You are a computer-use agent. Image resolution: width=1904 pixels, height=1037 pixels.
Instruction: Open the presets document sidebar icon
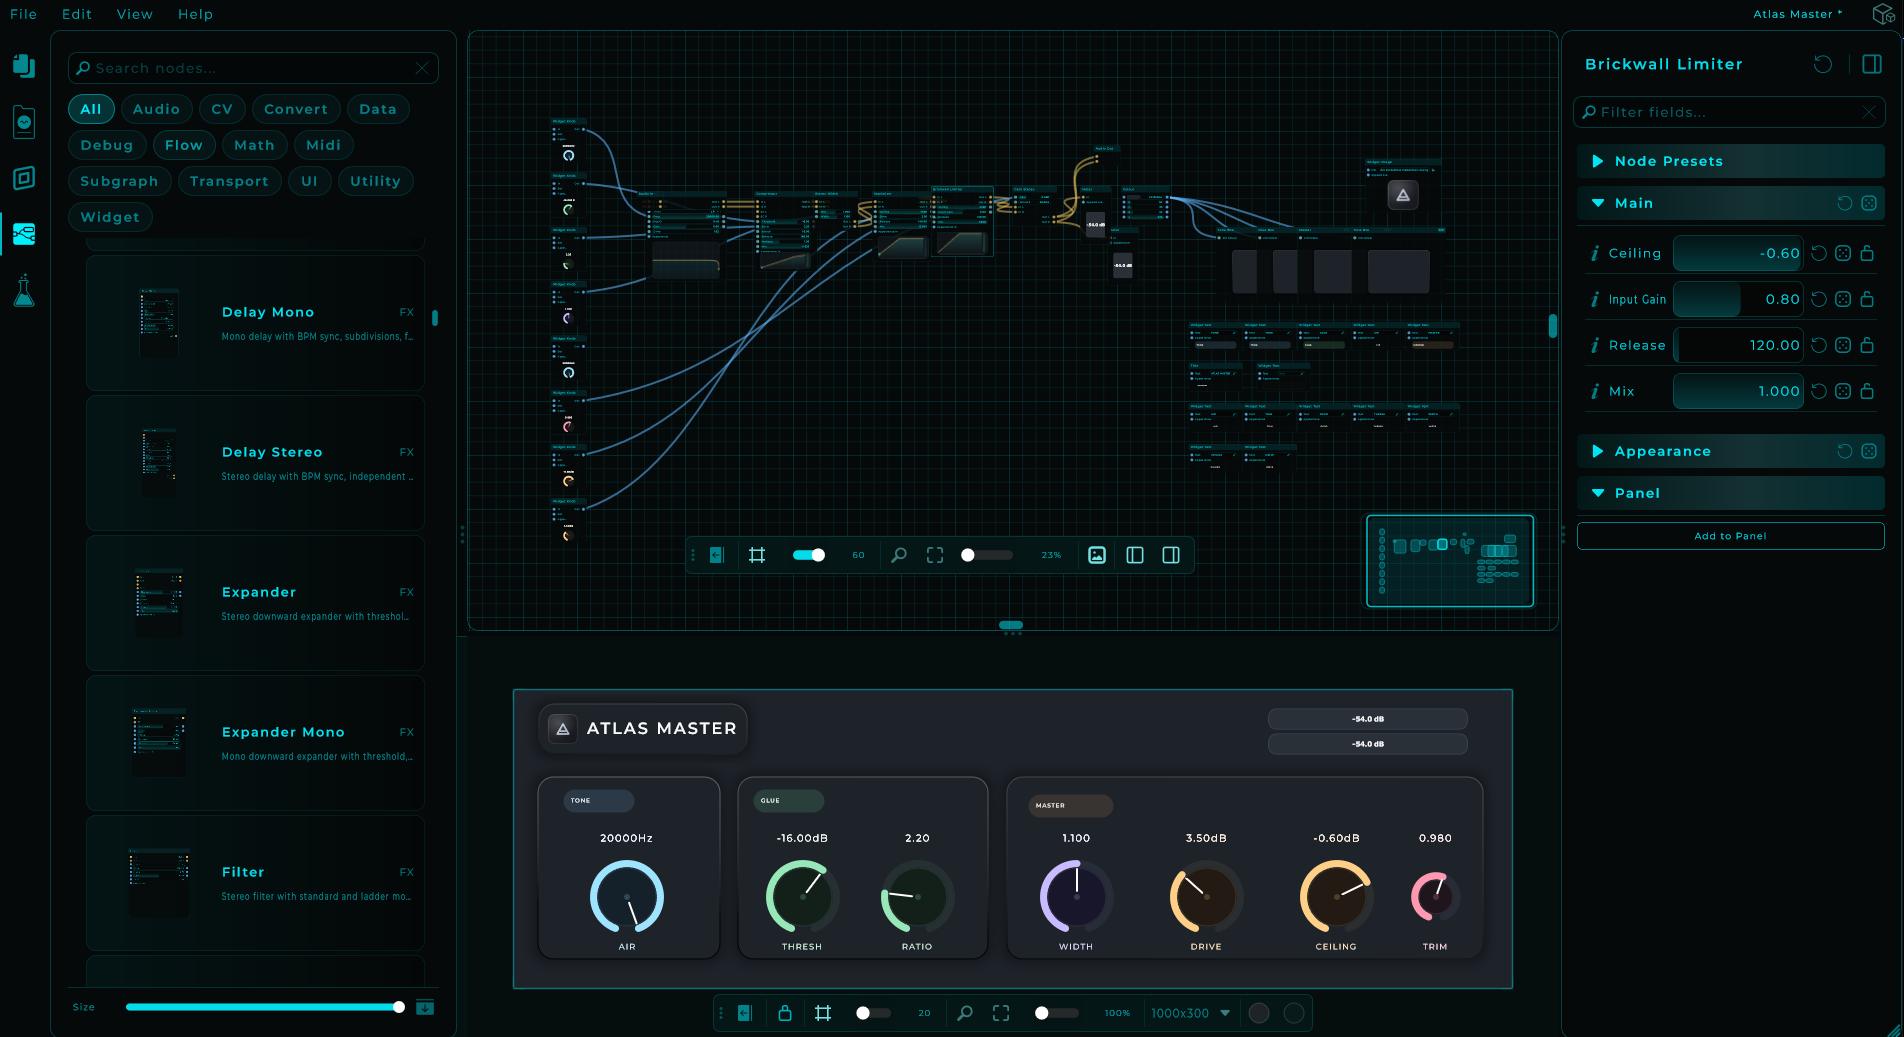[x=24, y=122]
